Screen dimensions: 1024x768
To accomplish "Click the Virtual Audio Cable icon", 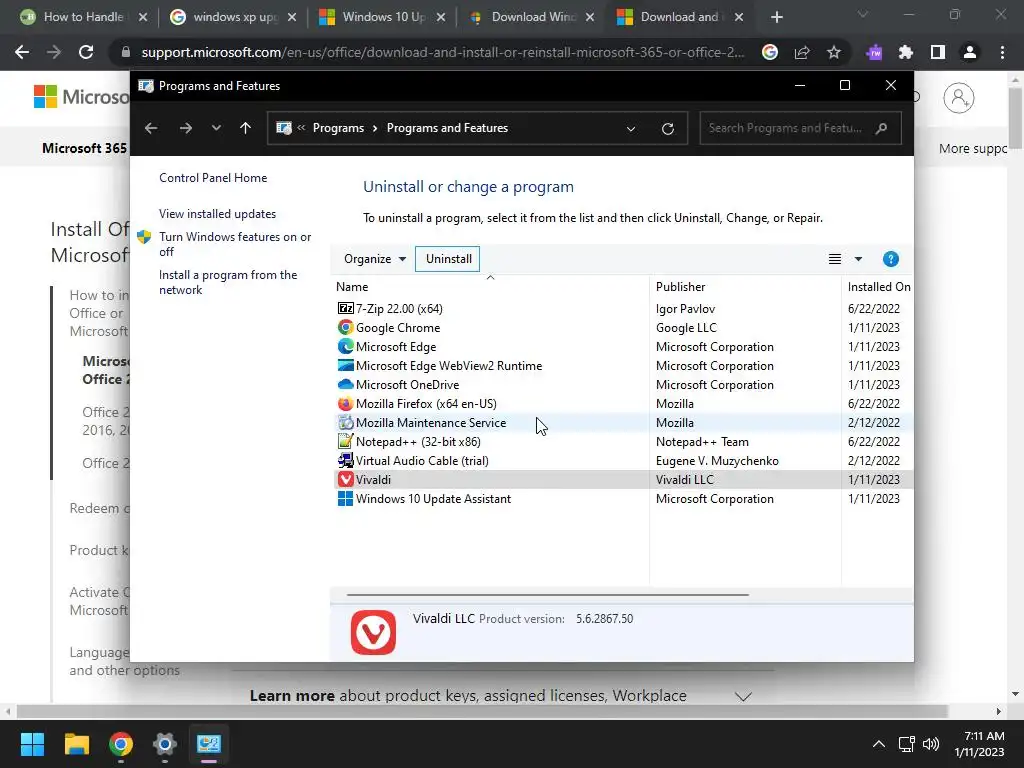I will coord(345,460).
